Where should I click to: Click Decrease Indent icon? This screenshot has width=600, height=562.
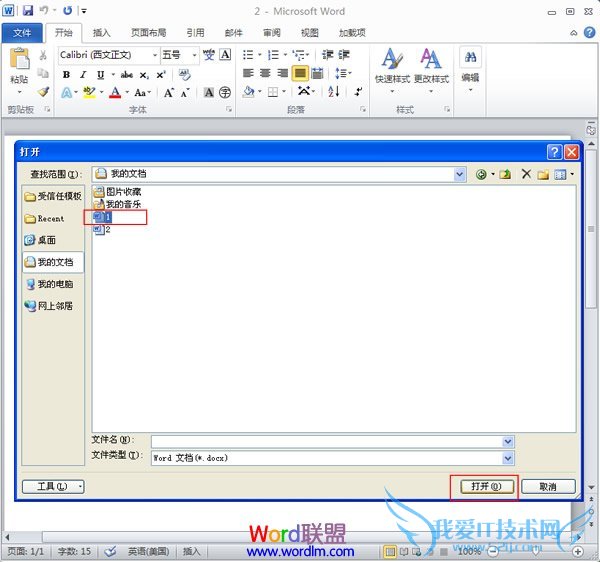327,55
